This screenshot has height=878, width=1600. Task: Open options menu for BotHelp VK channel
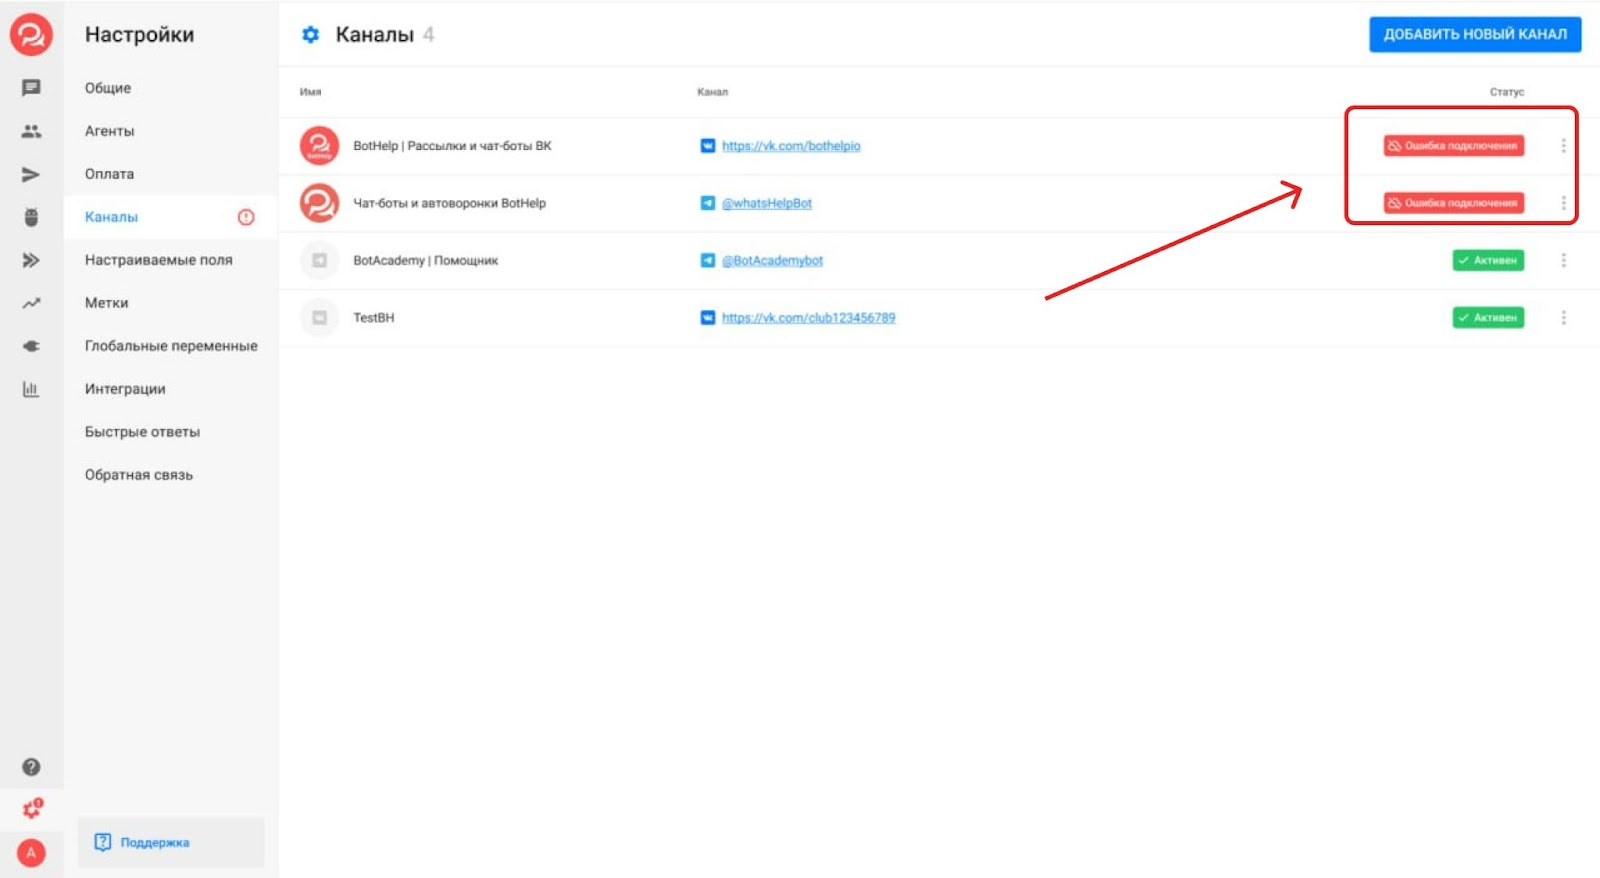[1563, 146]
